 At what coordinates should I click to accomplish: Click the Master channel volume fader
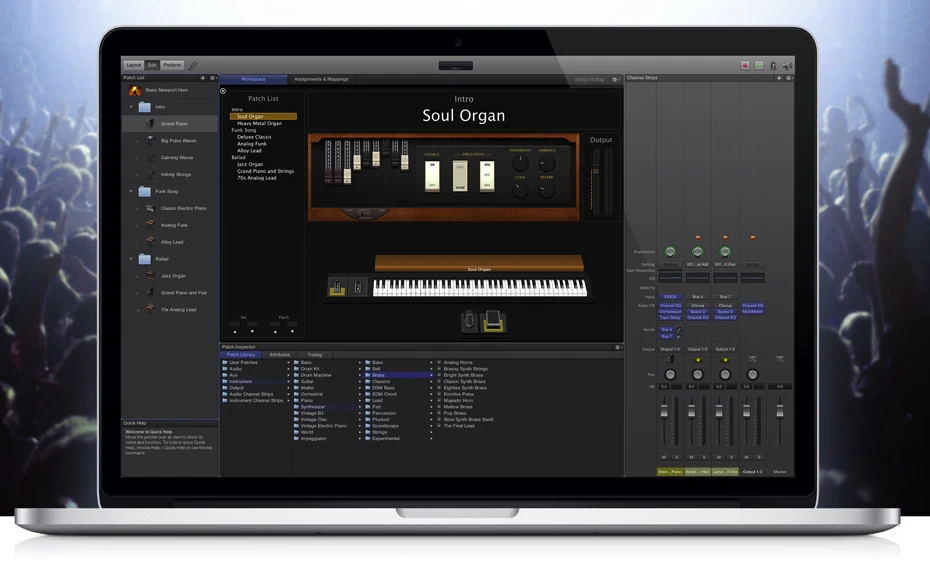(x=780, y=411)
